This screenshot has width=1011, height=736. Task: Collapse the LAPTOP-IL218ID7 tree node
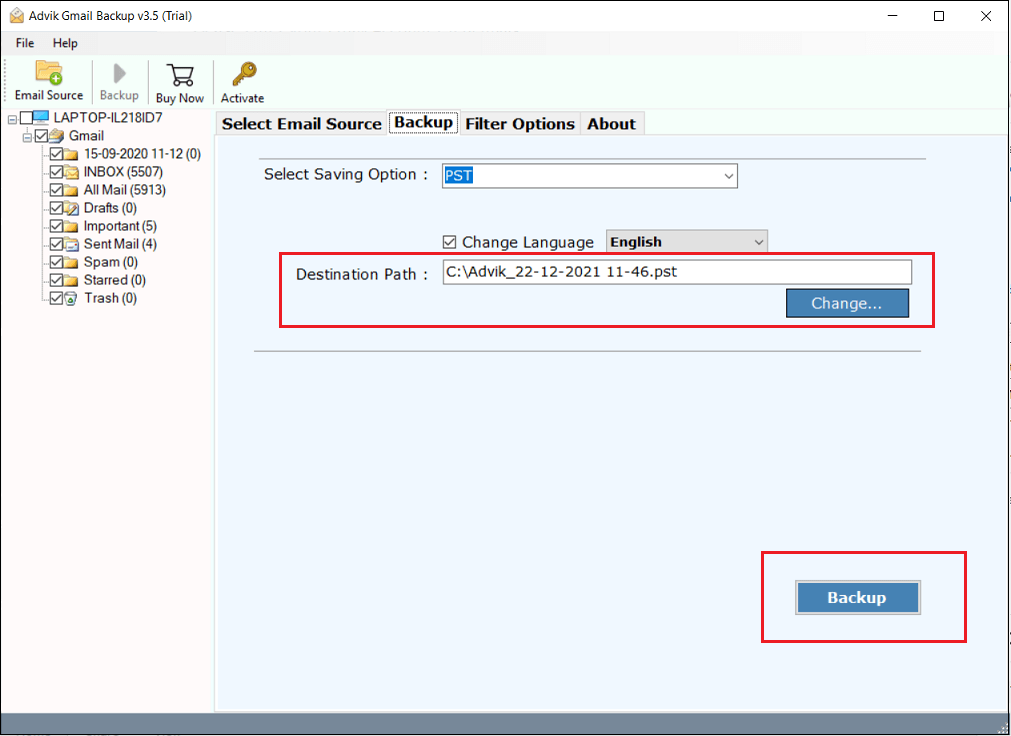click(12, 119)
